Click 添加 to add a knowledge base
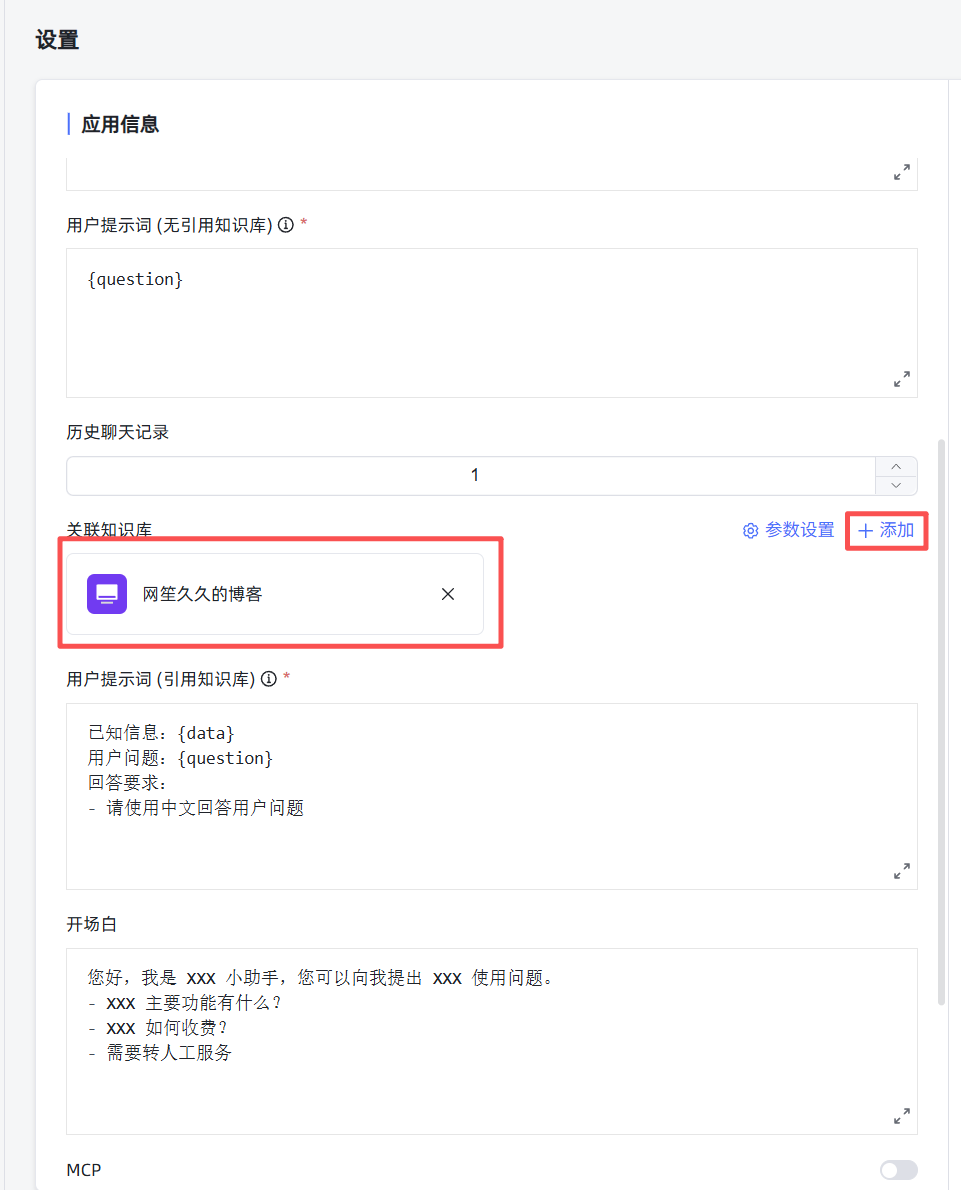The image size is (961, 1190). tap(886, 531)
